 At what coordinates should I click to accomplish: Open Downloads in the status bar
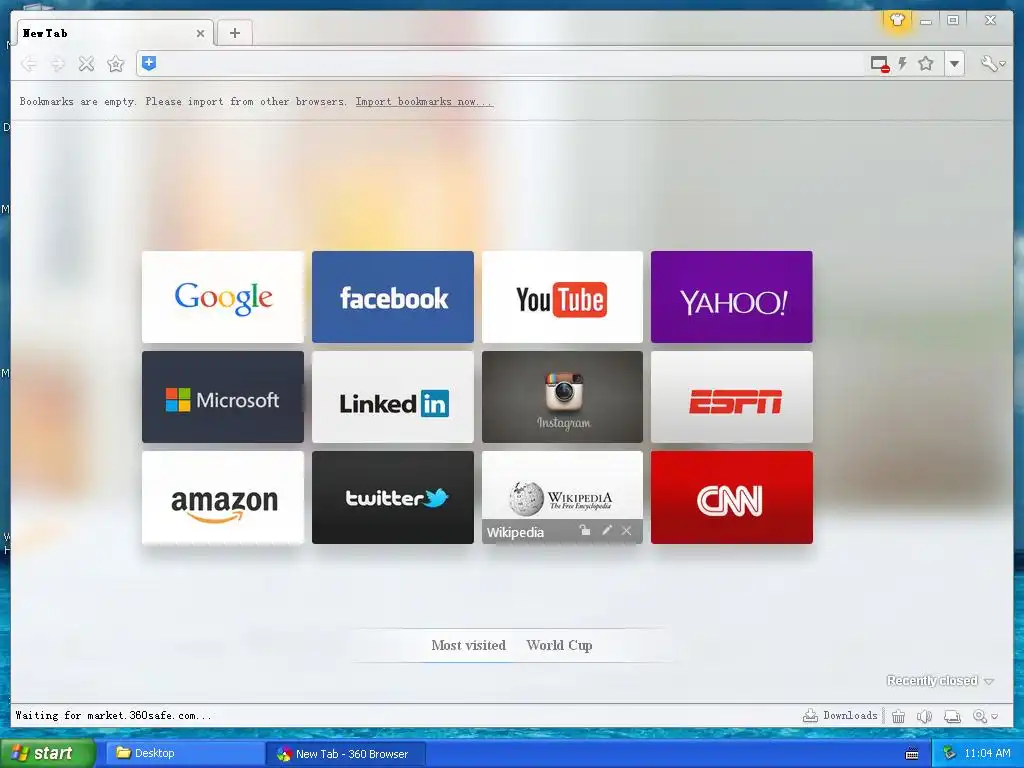(x=840, y=716)
